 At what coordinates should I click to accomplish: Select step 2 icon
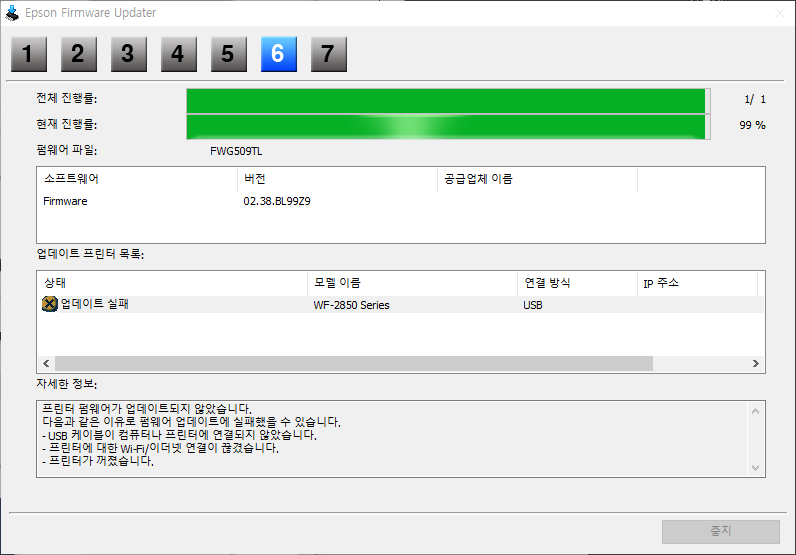[x=79, y=54]
